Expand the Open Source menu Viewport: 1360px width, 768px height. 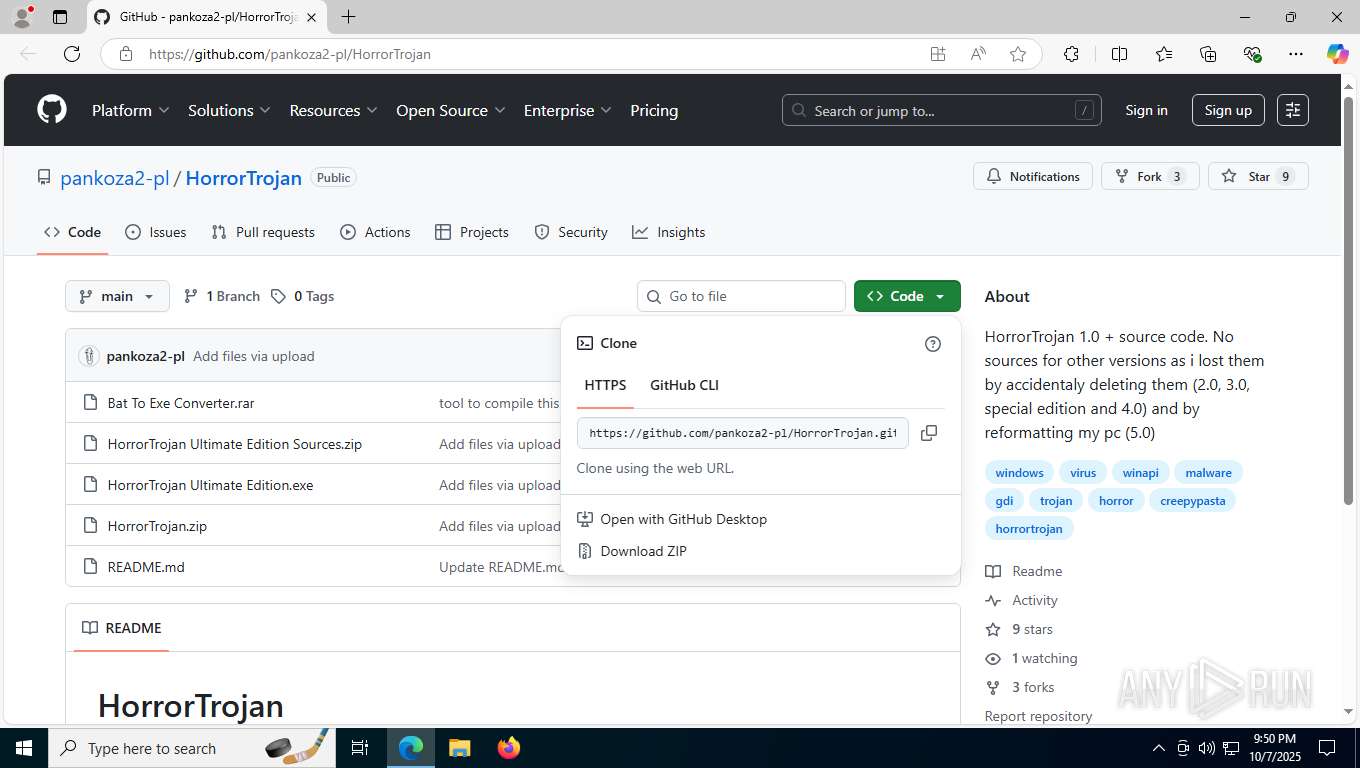[x=451, y=110]
